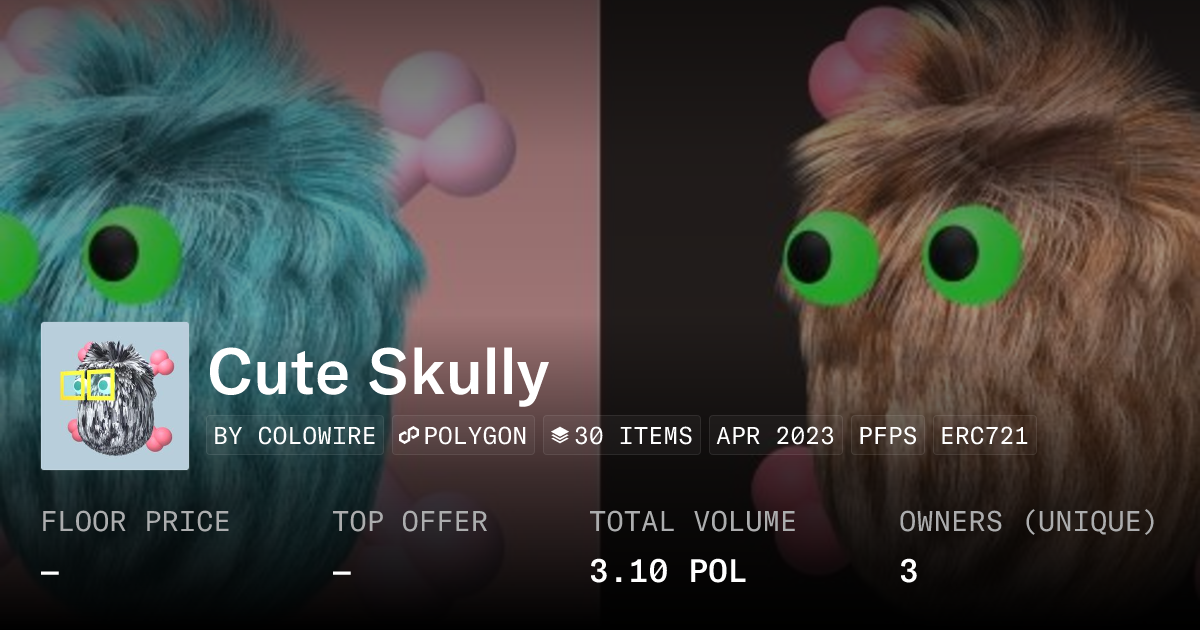Viewport: 1200px width, 630px height.
Task: Open the Cute Skully collection avatar thumbnail
Action: pyautogui.click(x=115, y=396)
